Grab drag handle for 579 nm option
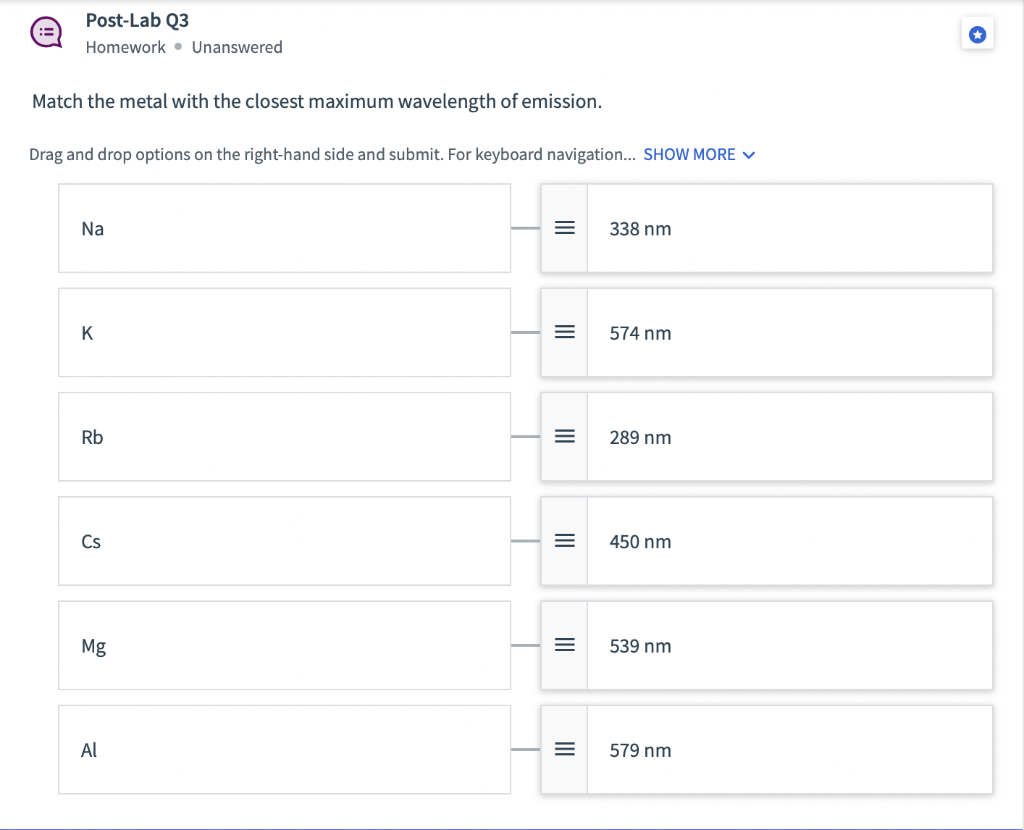1024x830 pixels. tap(564, 750)
